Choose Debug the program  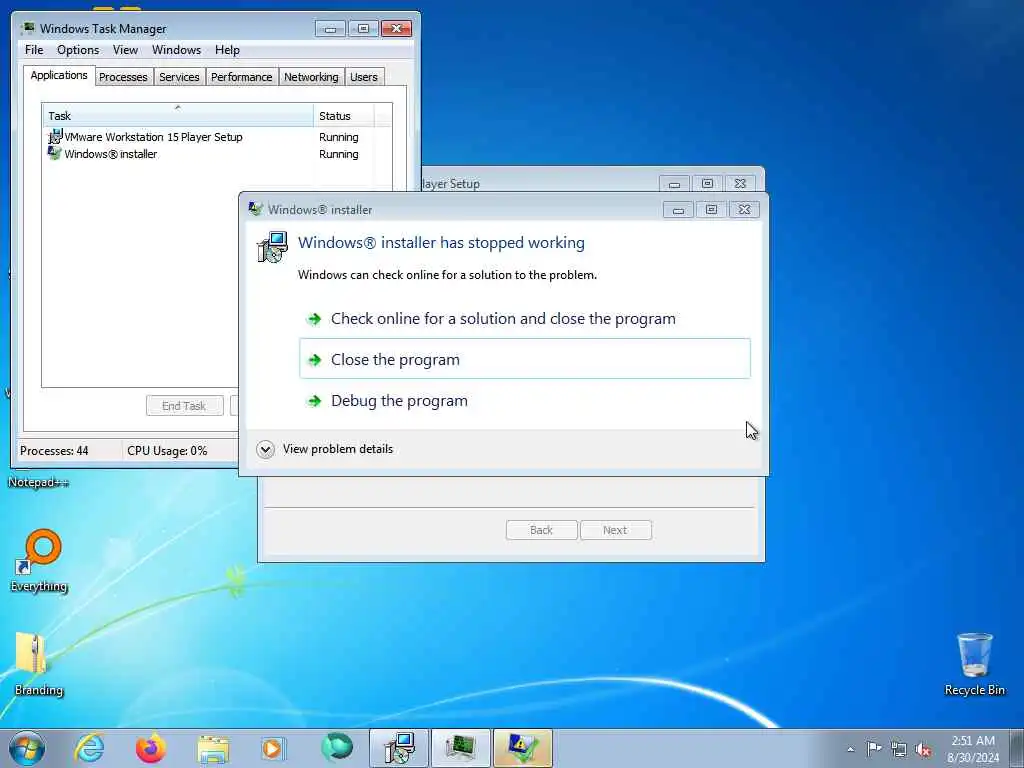click(x=525, y=400)
